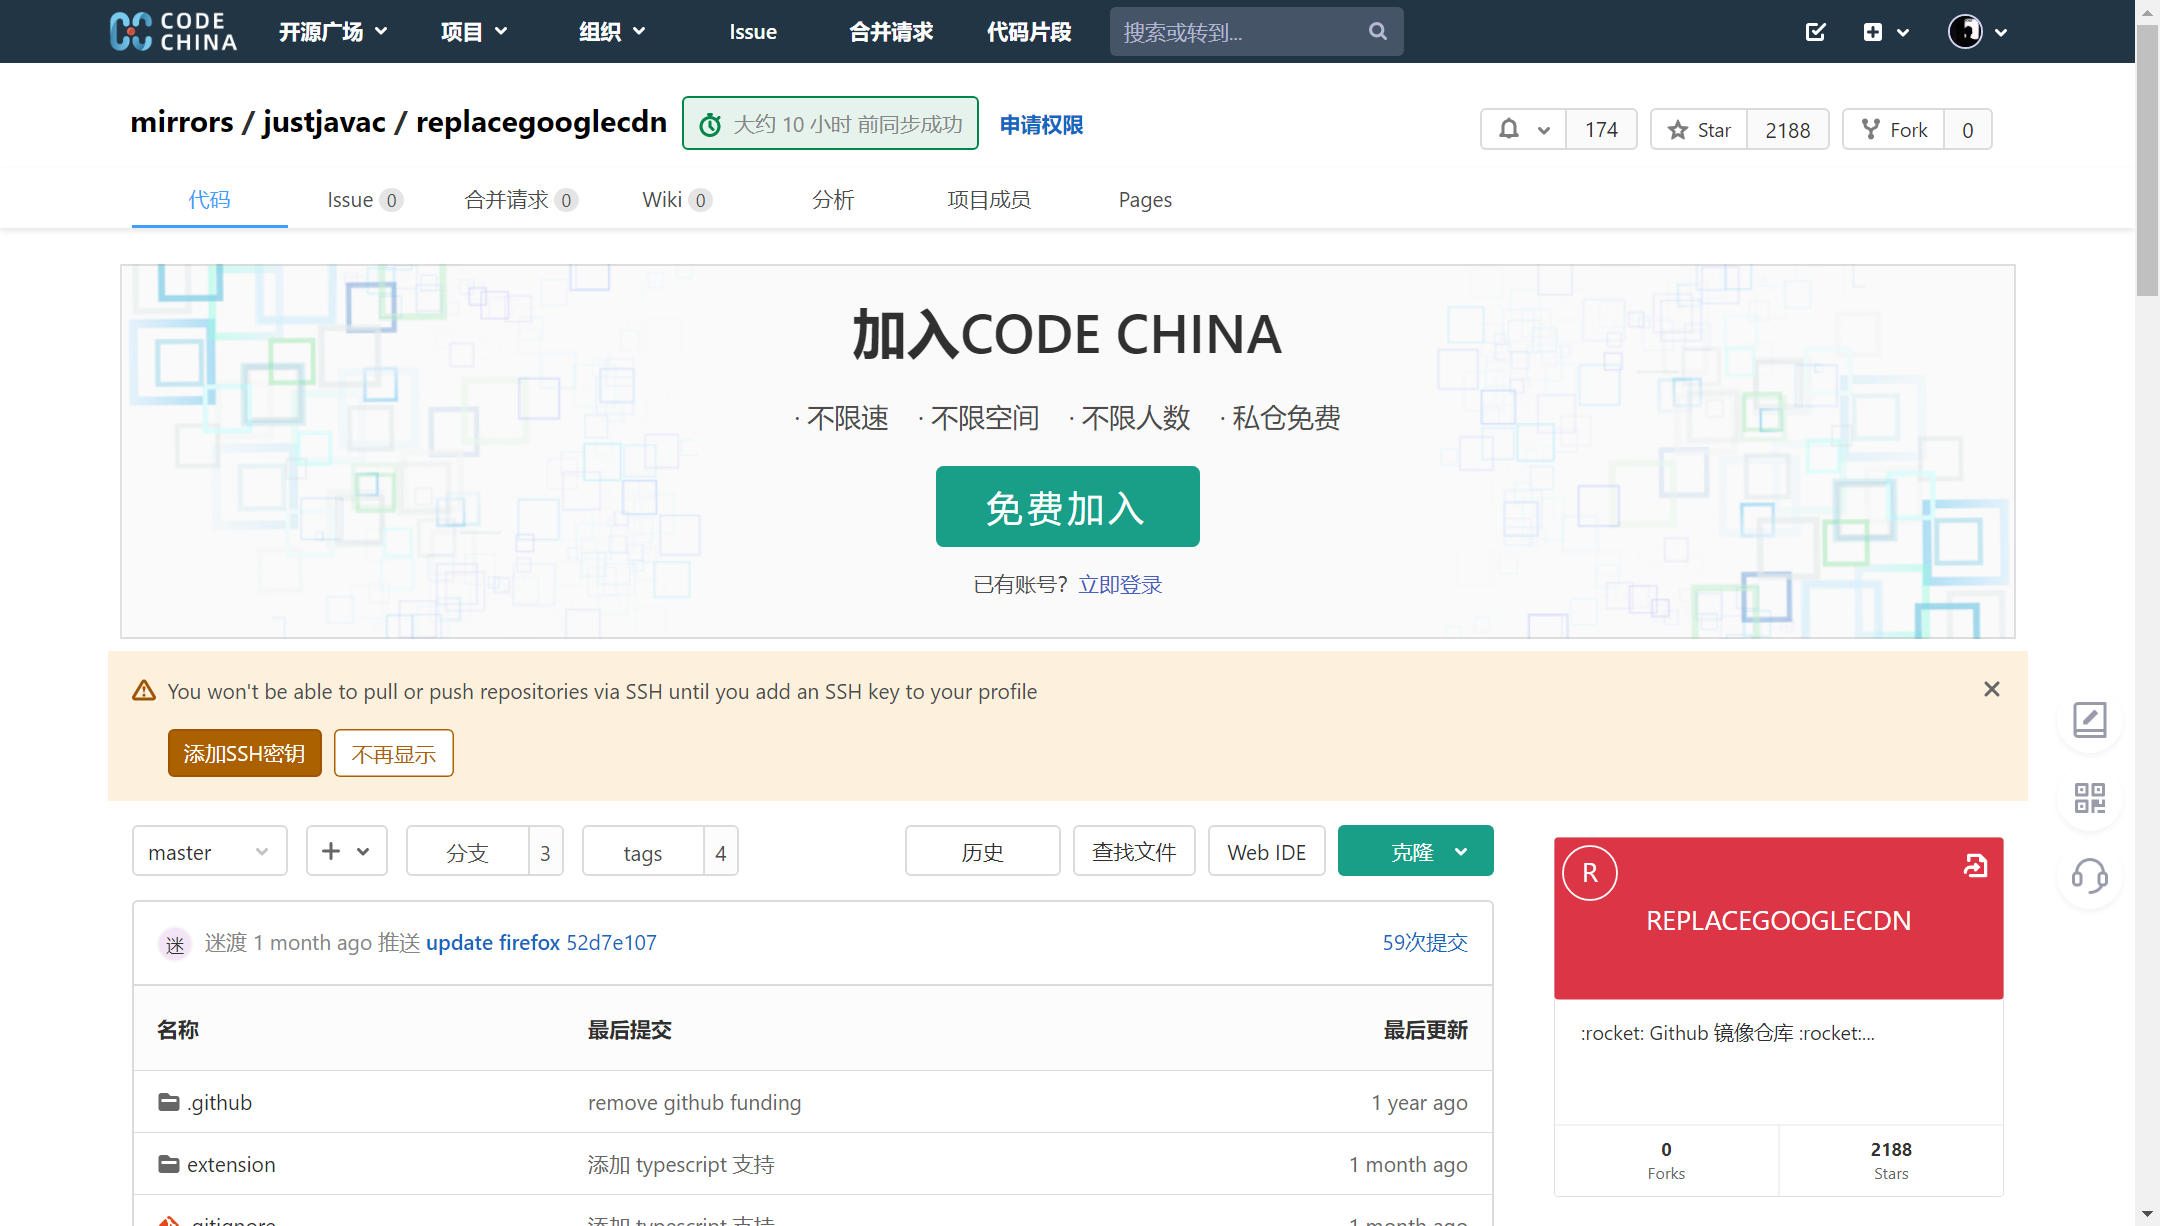Click the search magnifier icon
The width and height of the screenshot is (2160, 1226).
point(1377,31)
